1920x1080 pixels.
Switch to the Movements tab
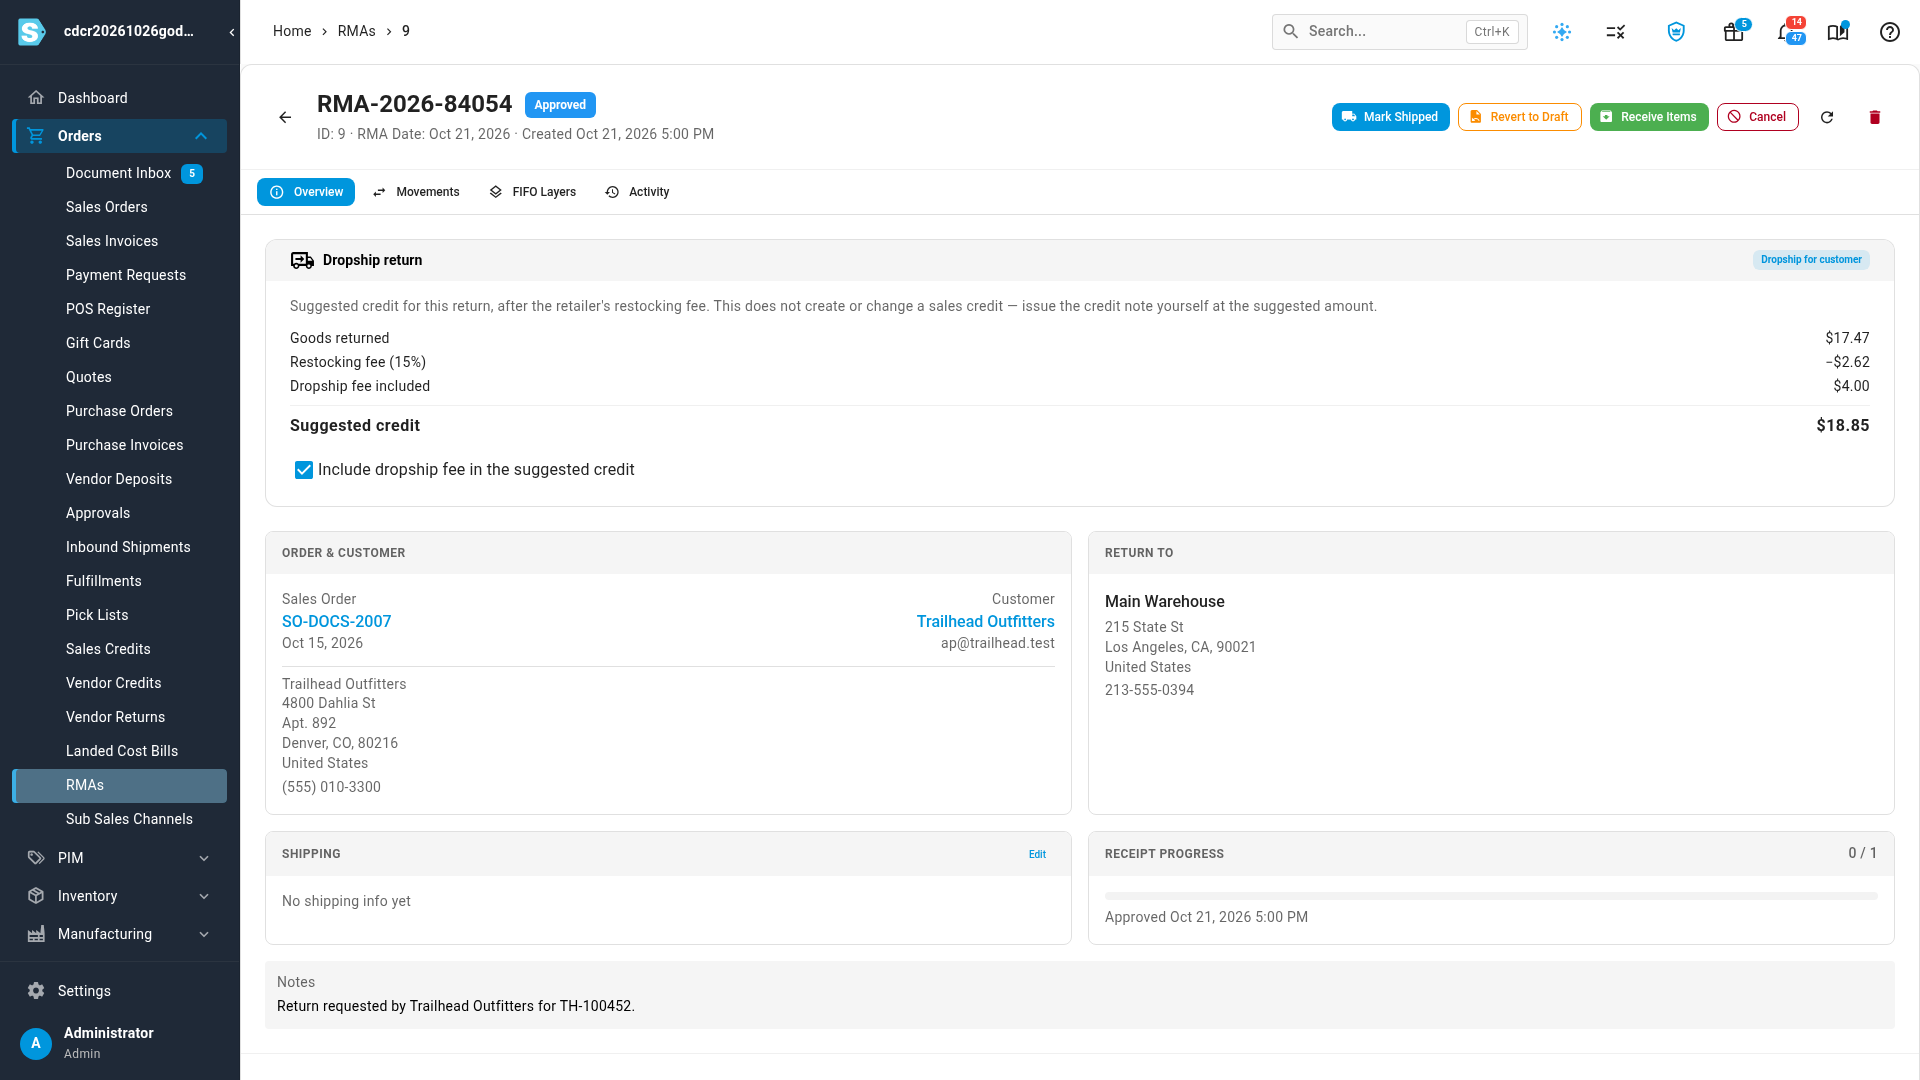point(416,192)
